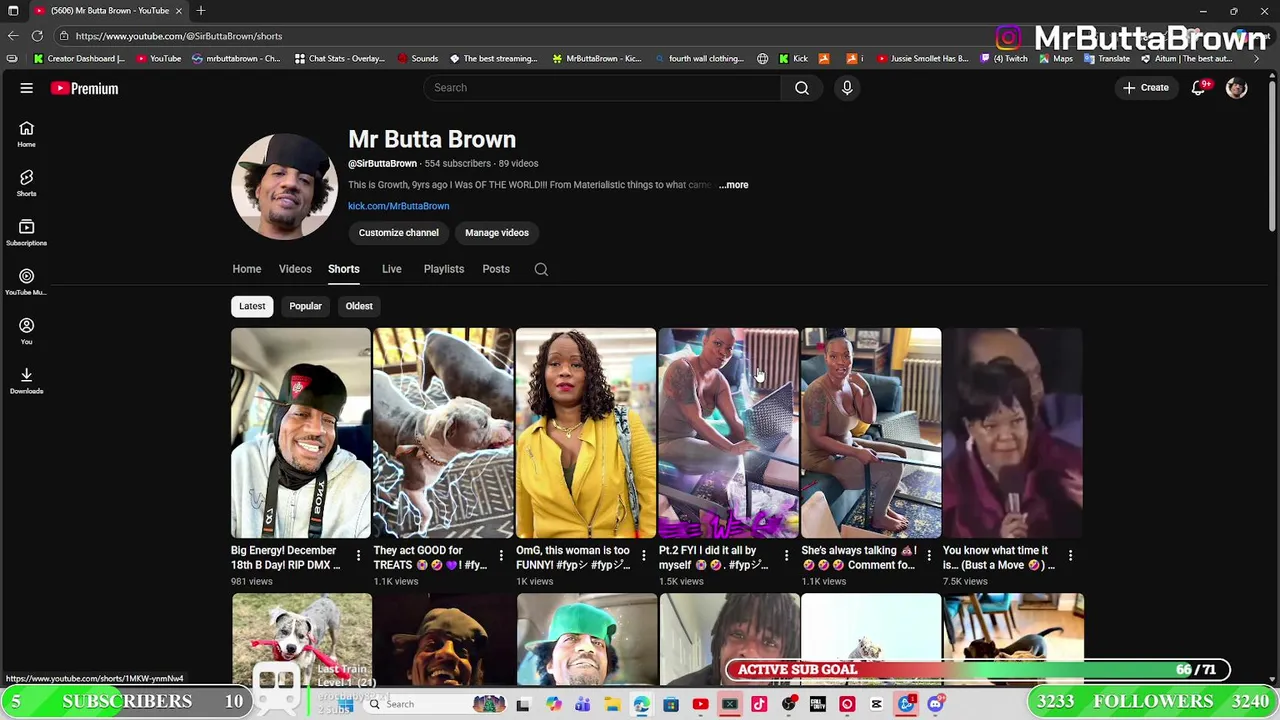Open the Maps bookmark

point(1056,58)
